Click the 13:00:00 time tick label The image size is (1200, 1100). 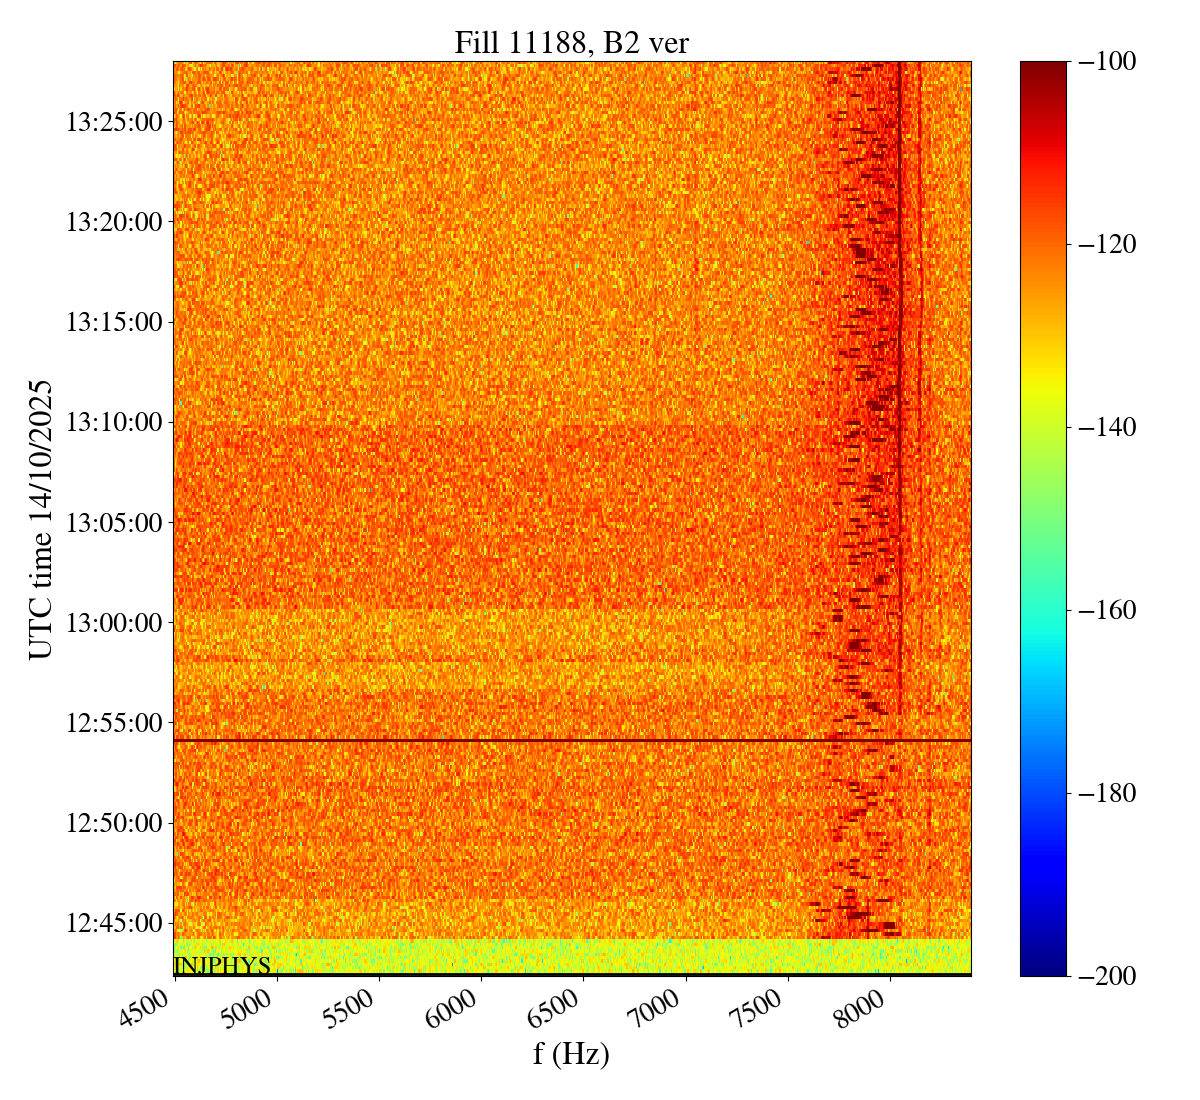point(114,622)
